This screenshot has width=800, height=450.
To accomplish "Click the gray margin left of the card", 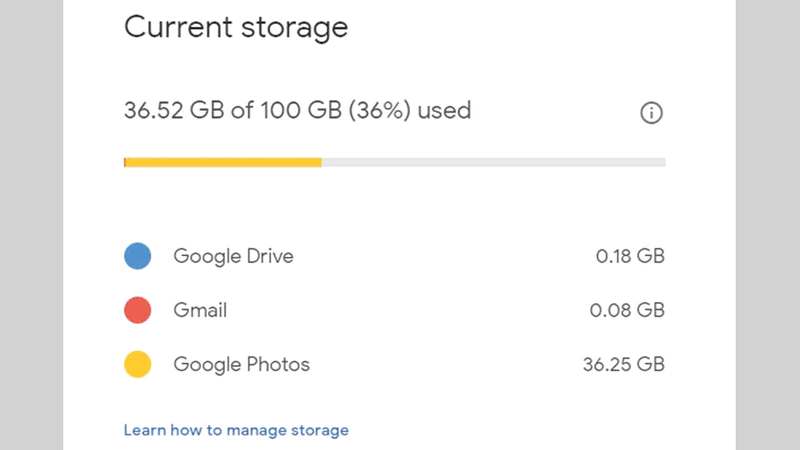I will (x=31, y=225).
